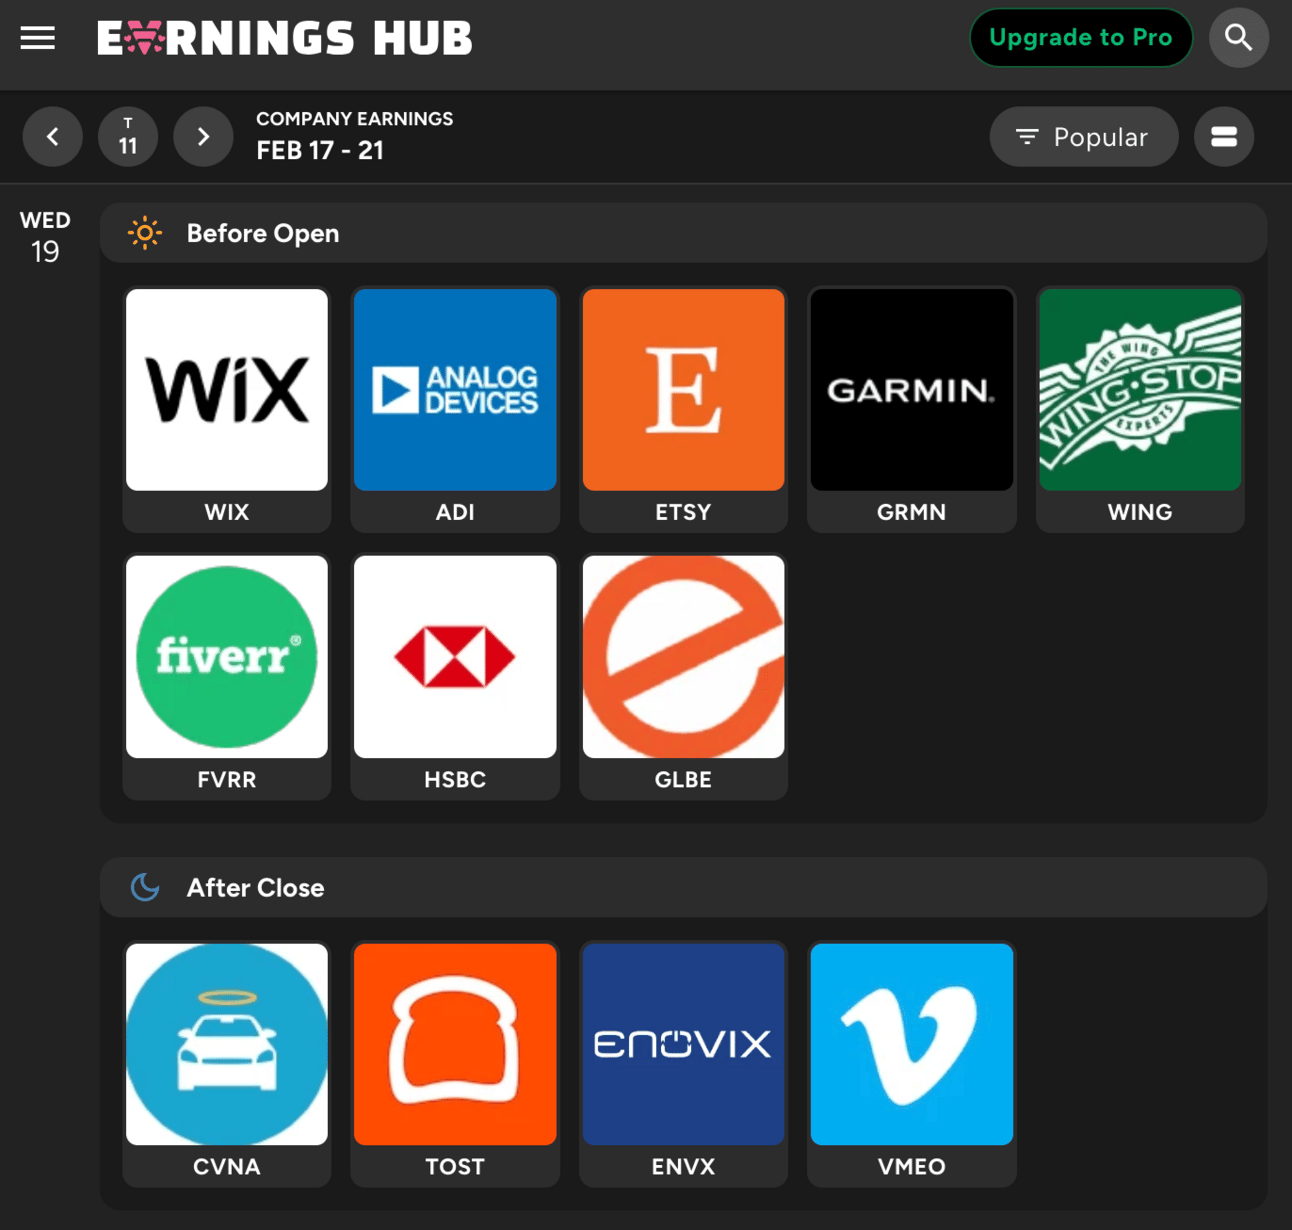Open the Enovix logo tile
The width and height of the screenshot is (1292, 1230).
pos(683,1044)
